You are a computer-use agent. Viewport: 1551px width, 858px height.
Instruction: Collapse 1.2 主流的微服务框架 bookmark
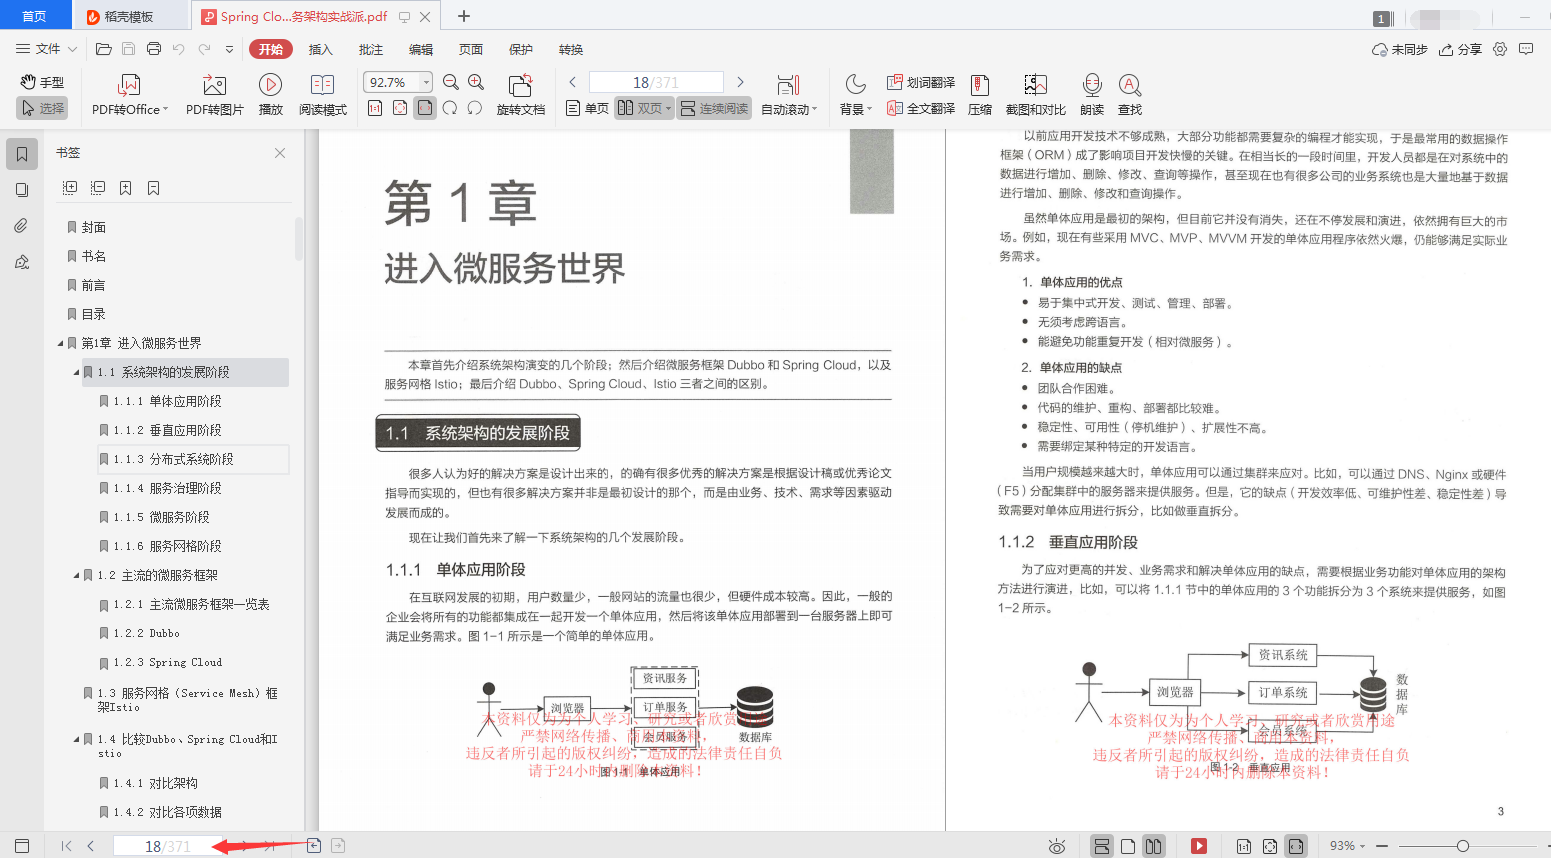click(77, 575)
